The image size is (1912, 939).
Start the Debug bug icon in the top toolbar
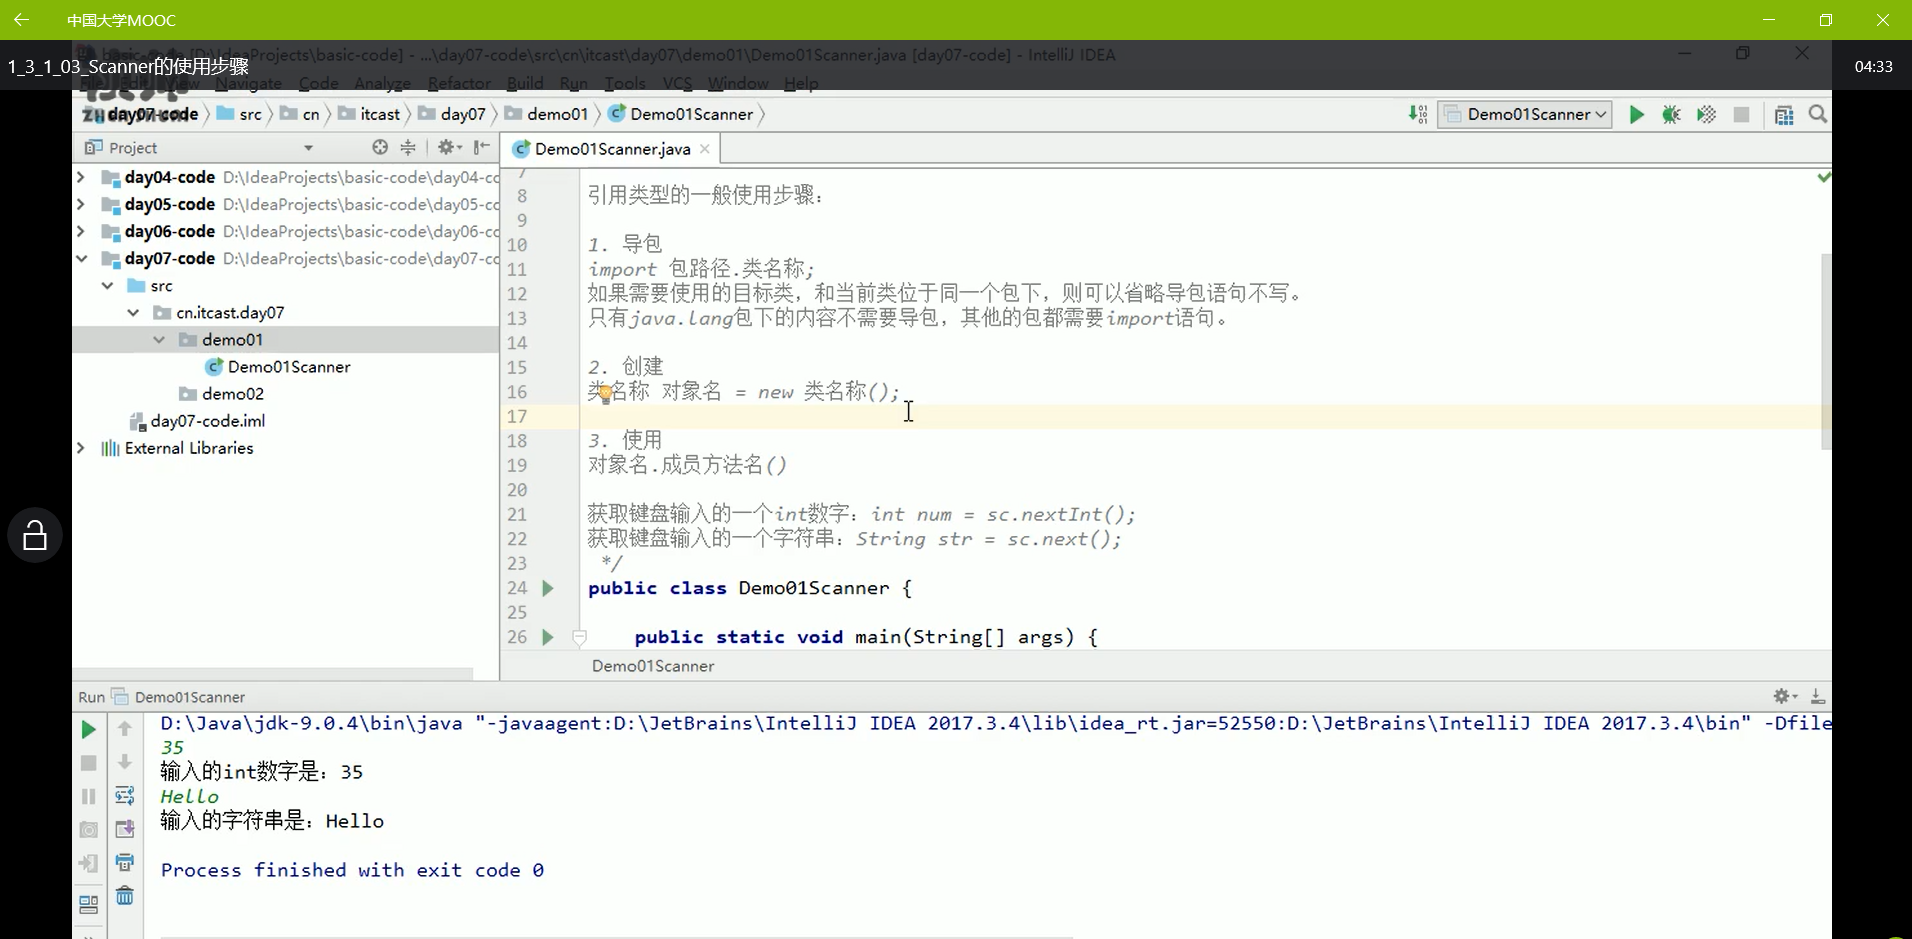click(x=1671, y=115)
